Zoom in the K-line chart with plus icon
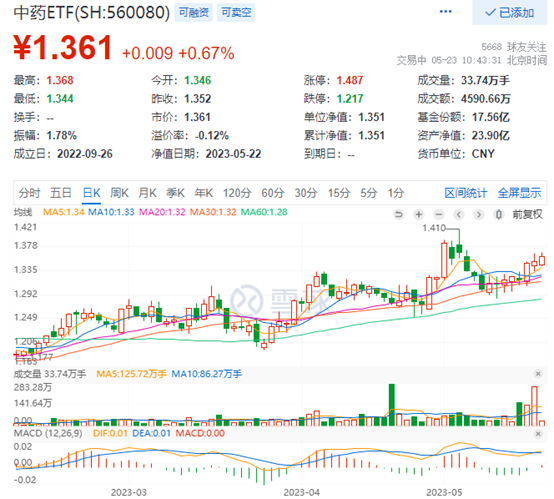The height and width of the screenshot is (499, 554). click(x=419, y=214)
